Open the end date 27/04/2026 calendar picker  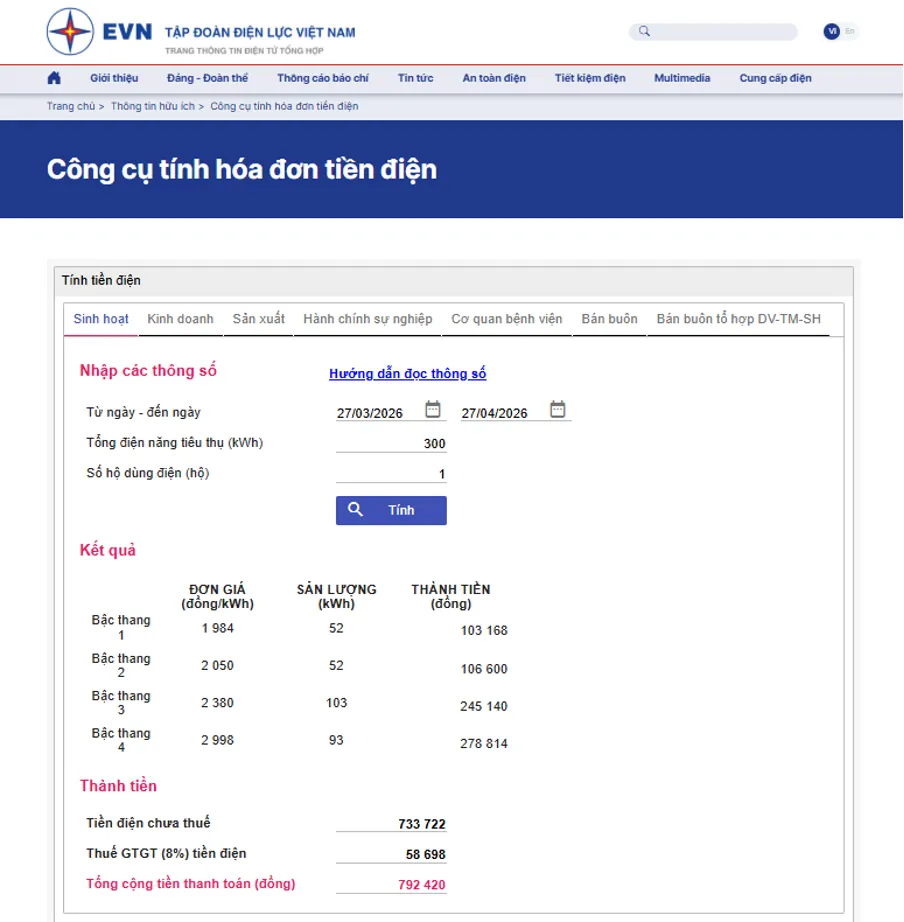point(558,408)
